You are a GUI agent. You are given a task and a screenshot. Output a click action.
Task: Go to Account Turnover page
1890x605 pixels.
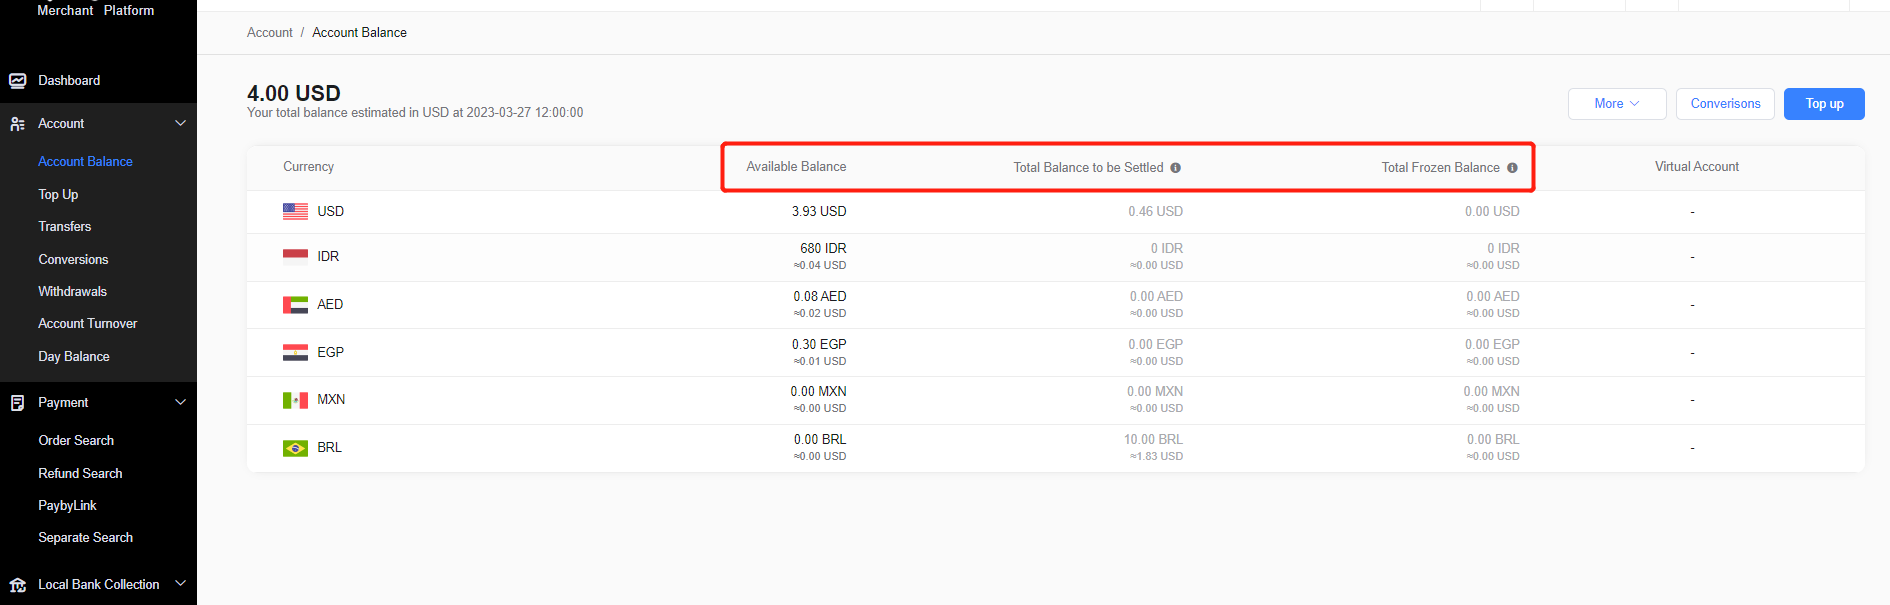tap(87, 324)
